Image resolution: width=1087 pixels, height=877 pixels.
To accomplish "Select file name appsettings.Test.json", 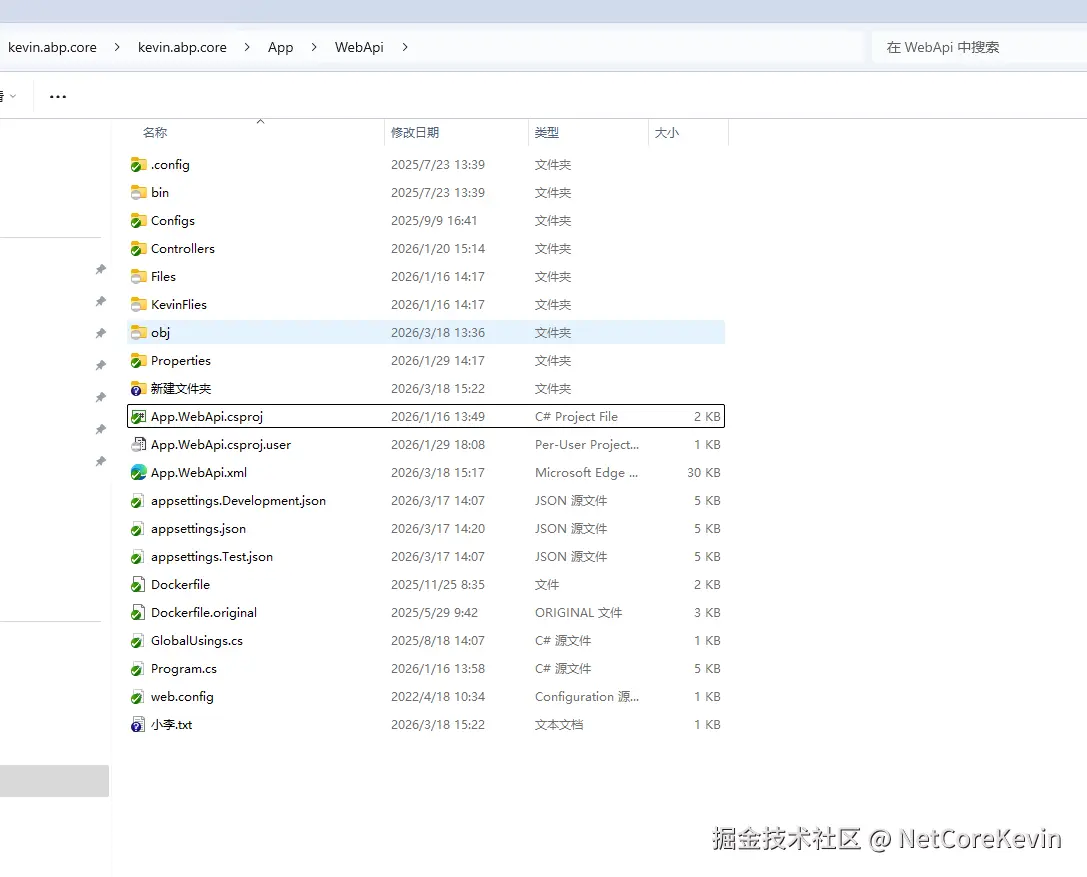I will [x=212, y=557].
